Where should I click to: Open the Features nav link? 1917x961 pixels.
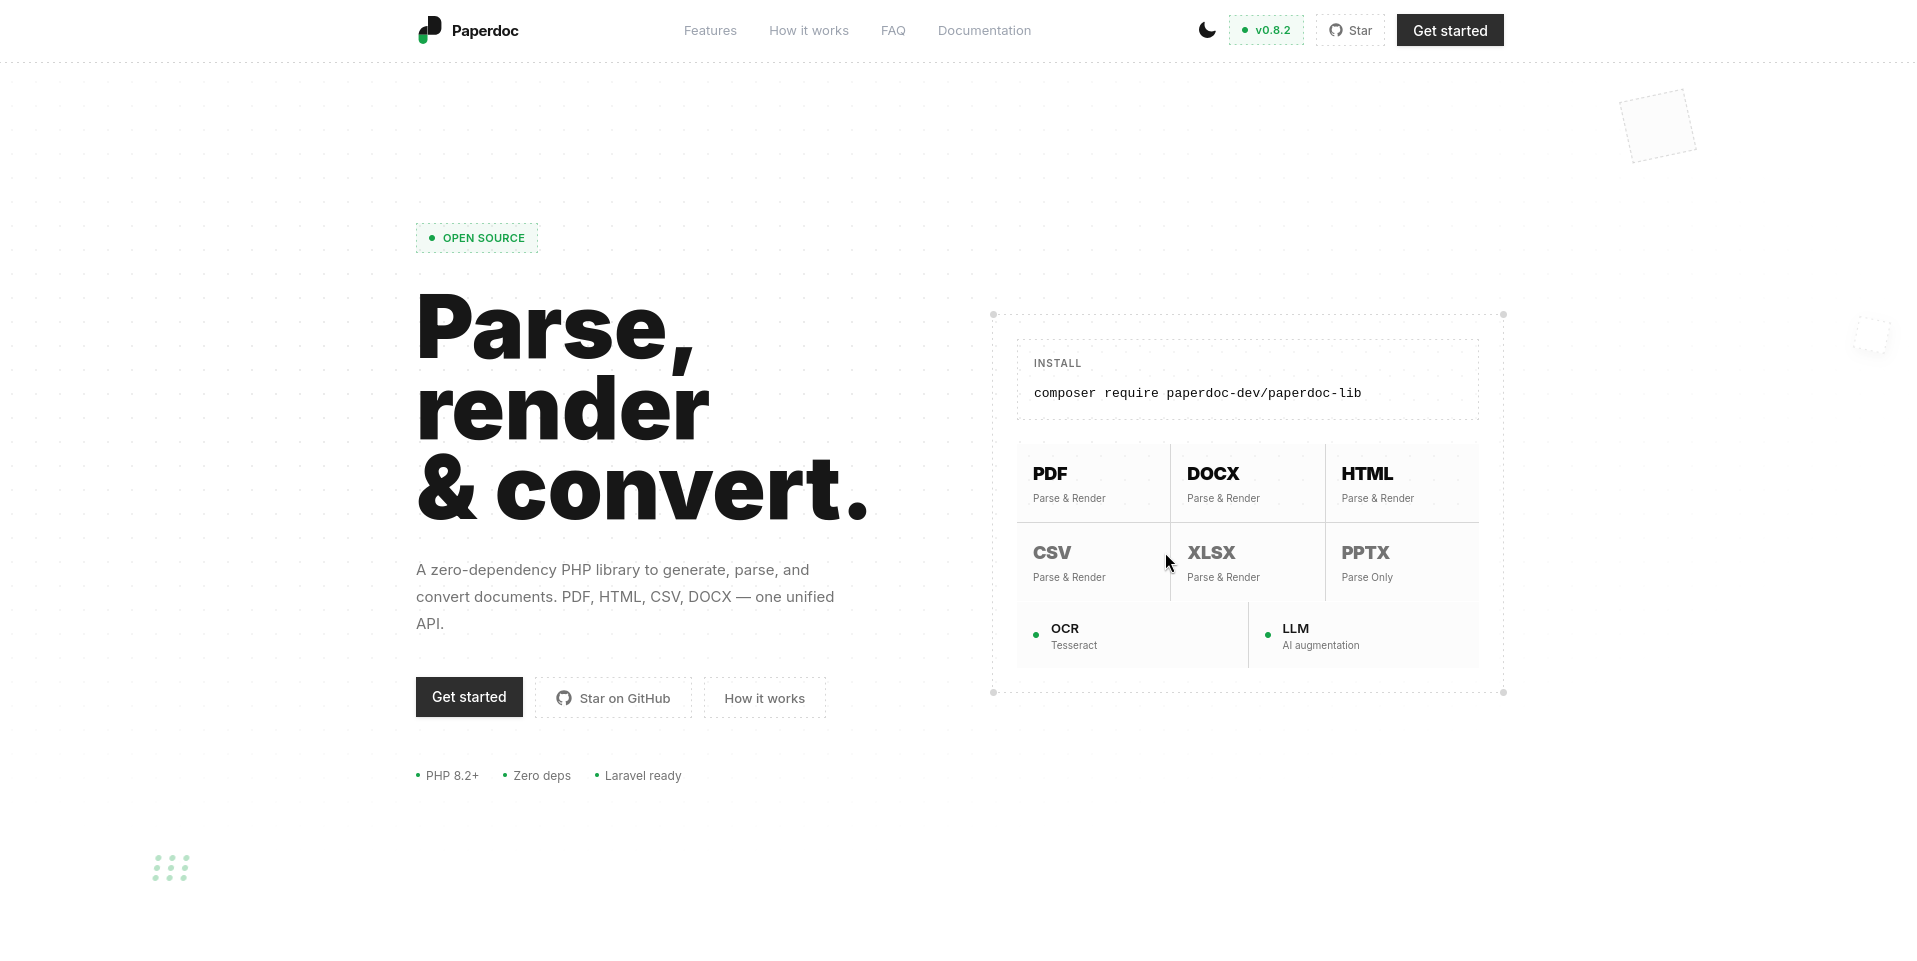[710, 31]
